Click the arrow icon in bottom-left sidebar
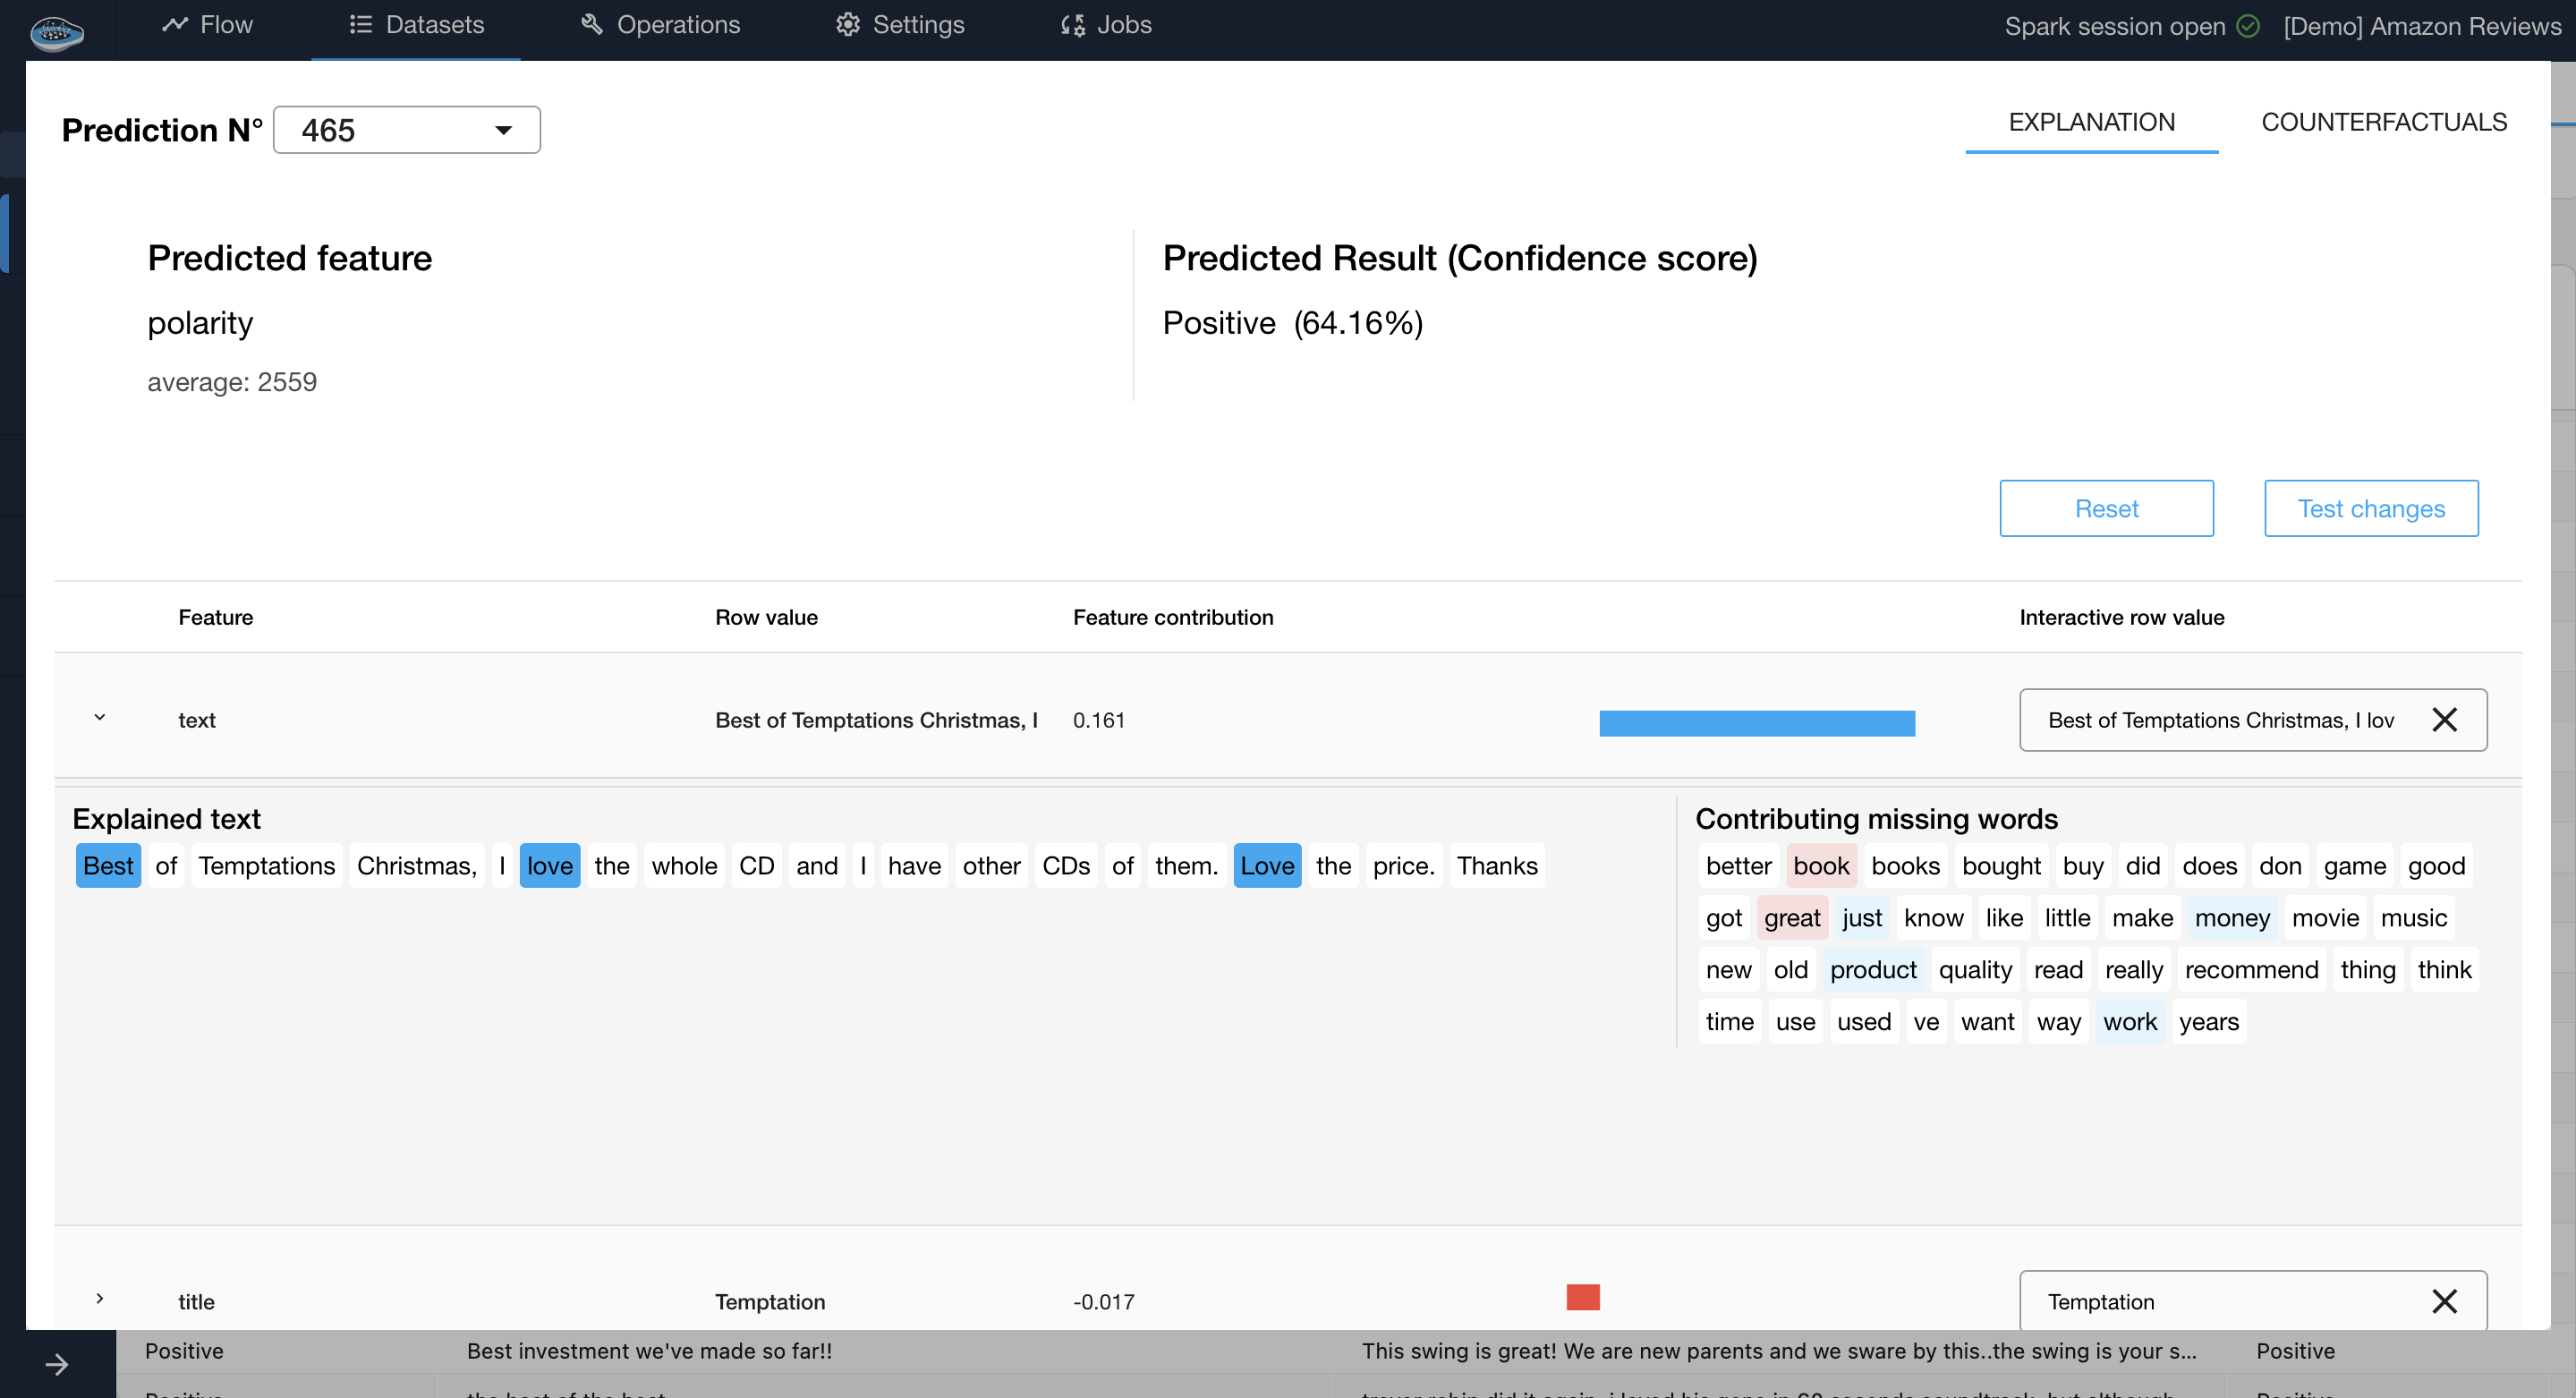 coord(57,1364)
